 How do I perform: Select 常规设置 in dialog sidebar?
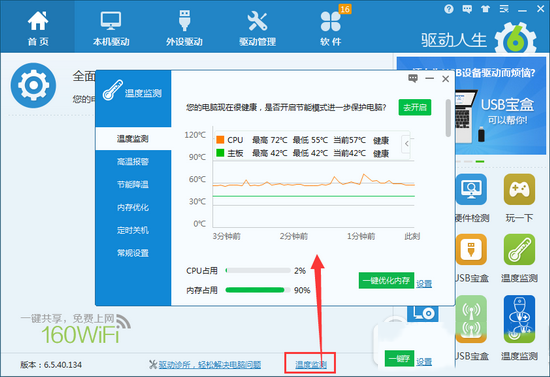pos(133,253)
